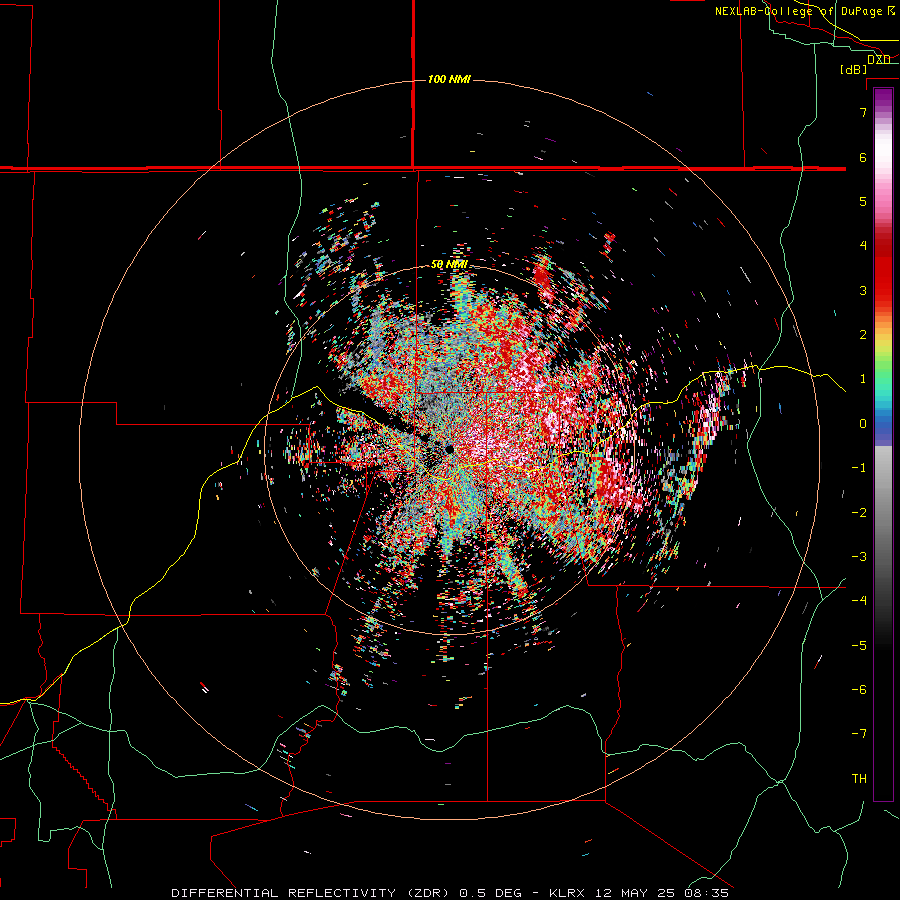The image size is (900, 900).
Task: Click the ZDR color scale bar
Action: pyautogui.click(x=883, y=444)
